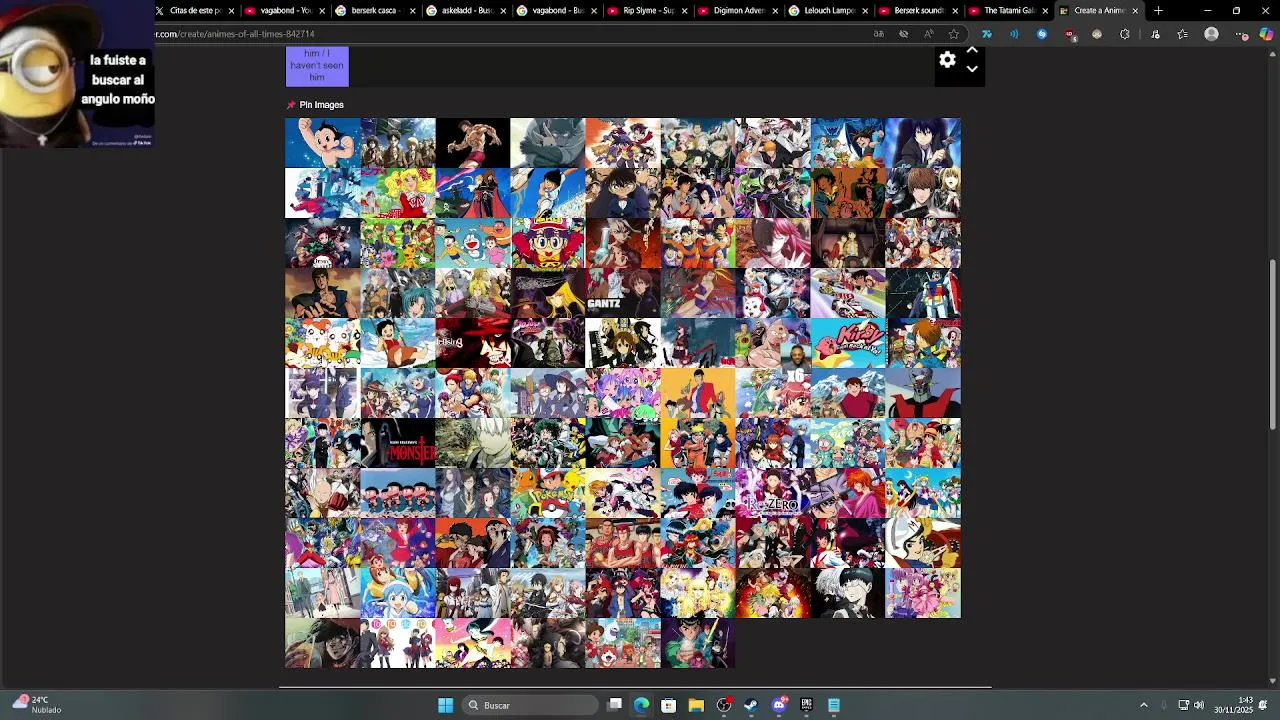Screen dimensions: 1280x720
Task: Click the Shazam extension icon
Action: [1041, 34]
